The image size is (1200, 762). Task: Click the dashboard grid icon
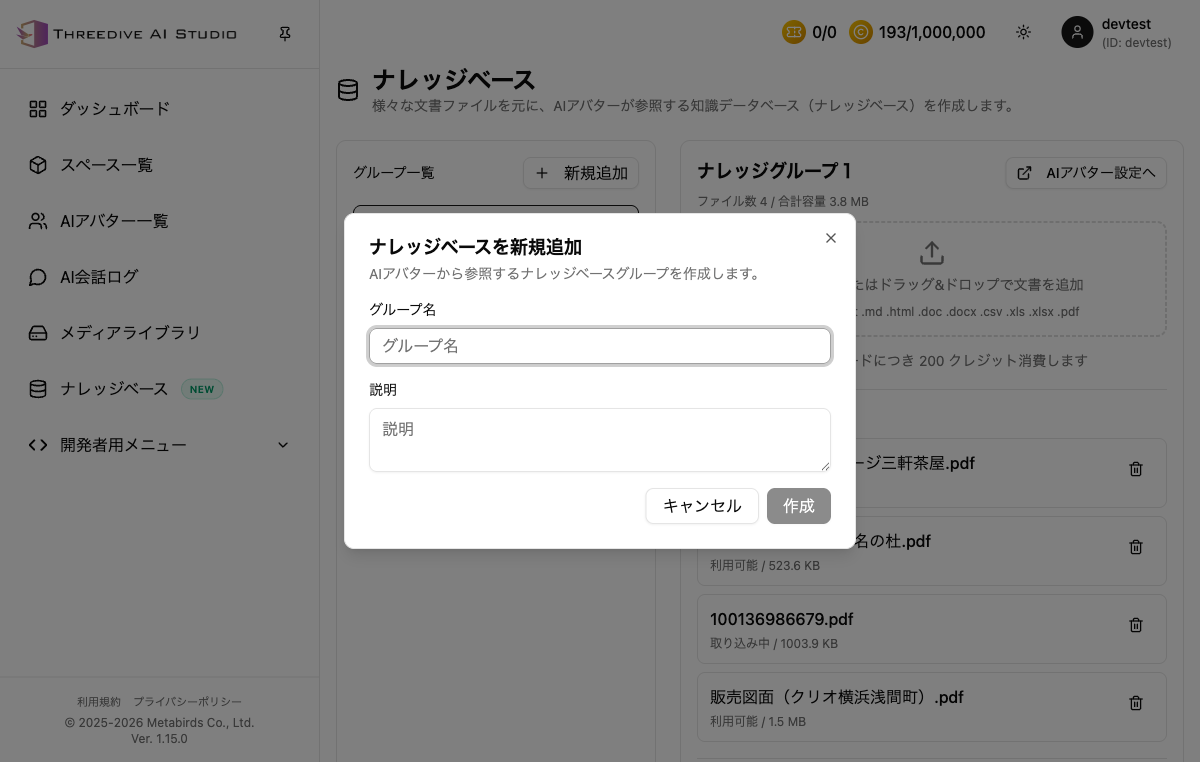[38, 109]
